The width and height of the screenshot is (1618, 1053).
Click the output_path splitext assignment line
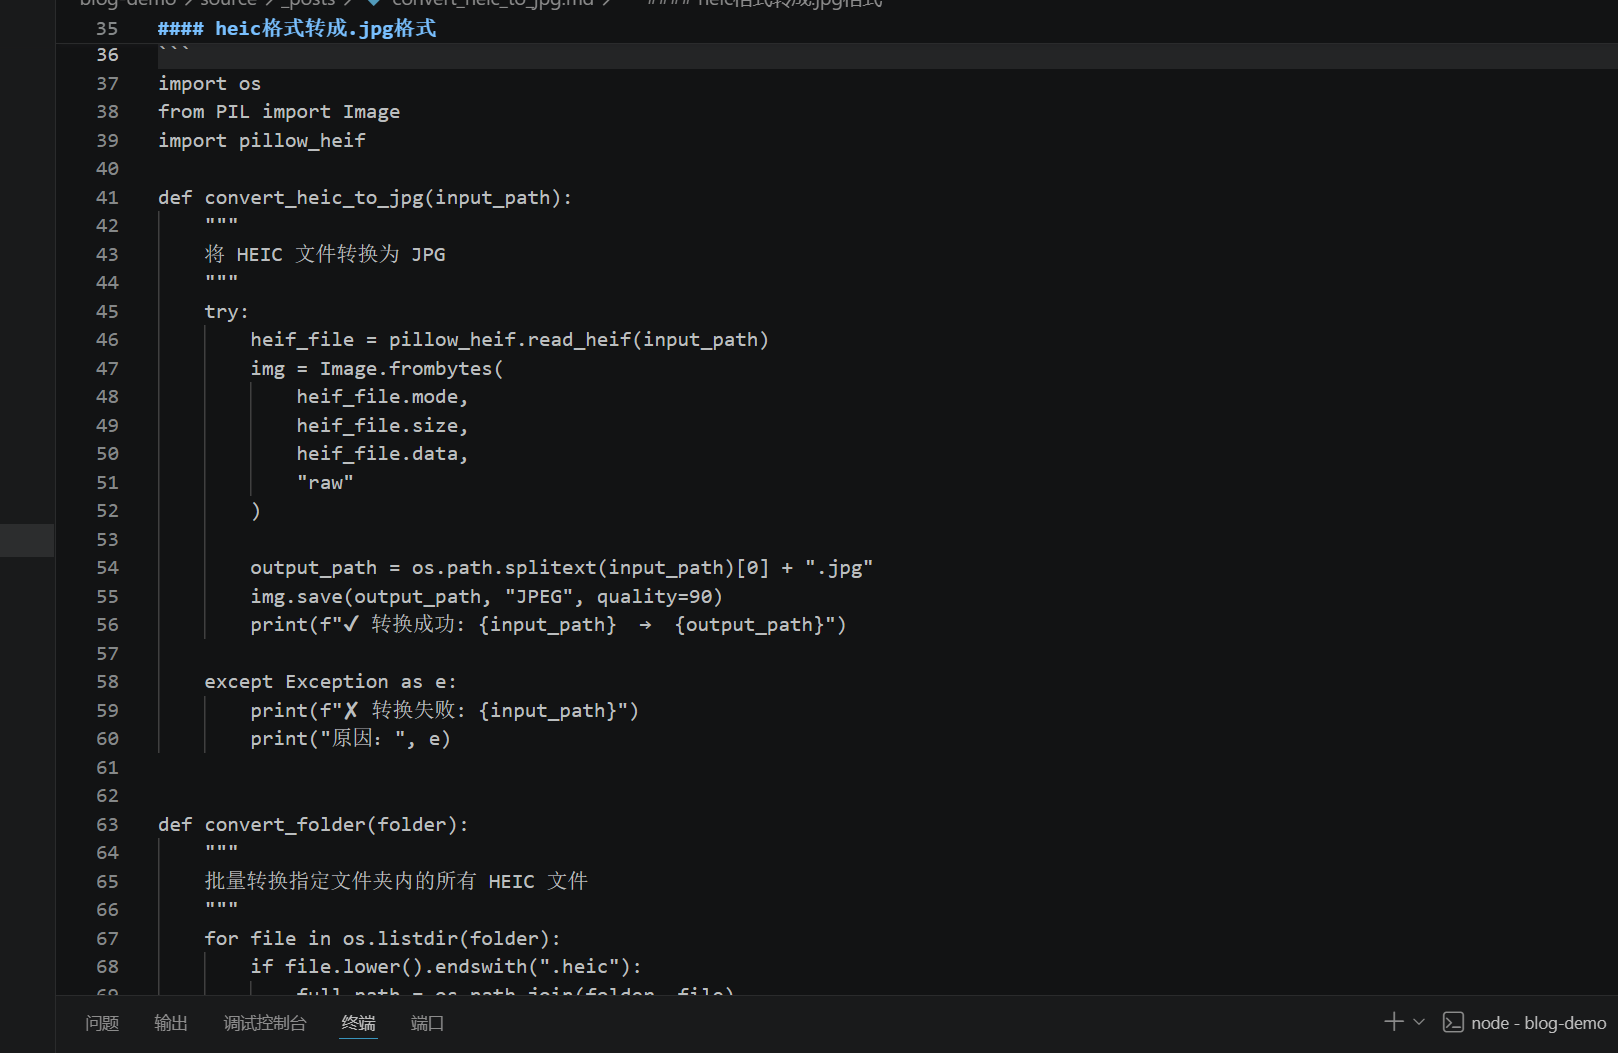(x=561, y=568)
